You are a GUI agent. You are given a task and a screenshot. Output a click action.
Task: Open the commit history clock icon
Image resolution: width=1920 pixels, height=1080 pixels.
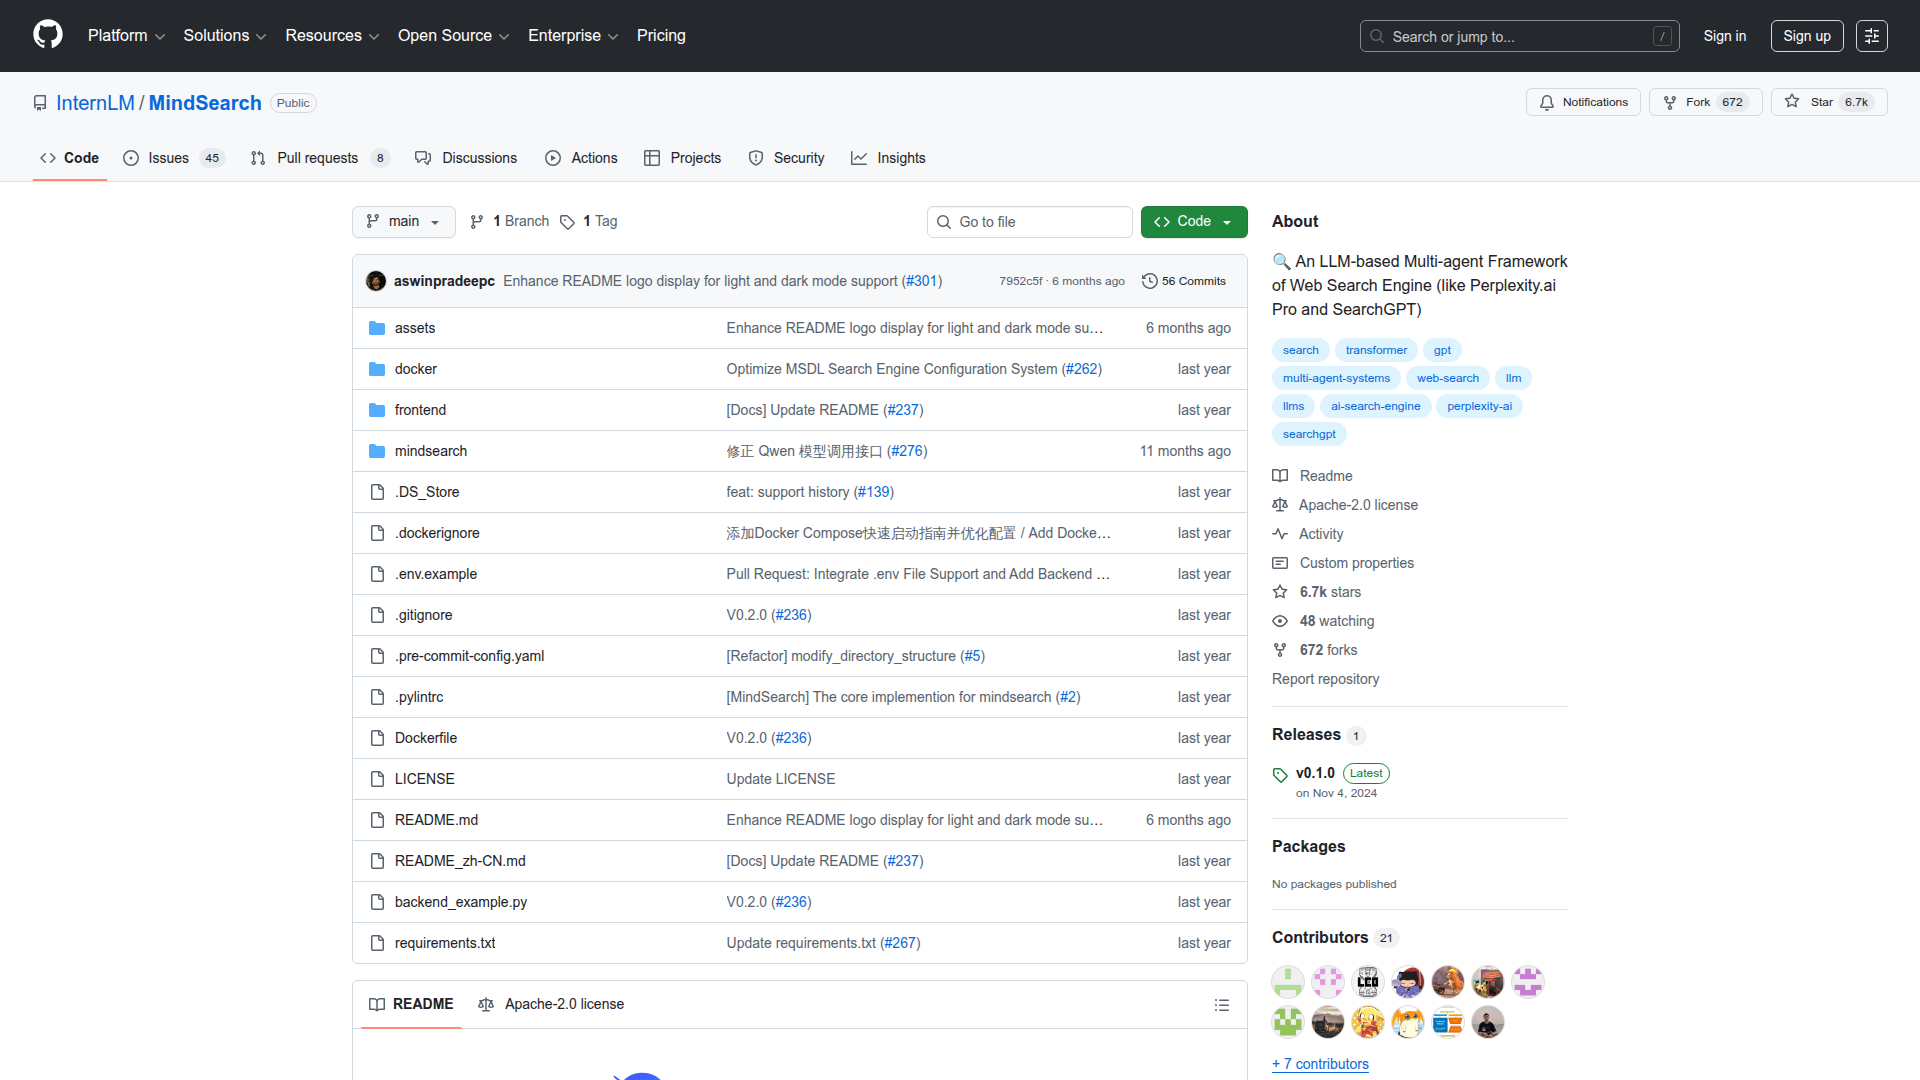pos(1148,281)
